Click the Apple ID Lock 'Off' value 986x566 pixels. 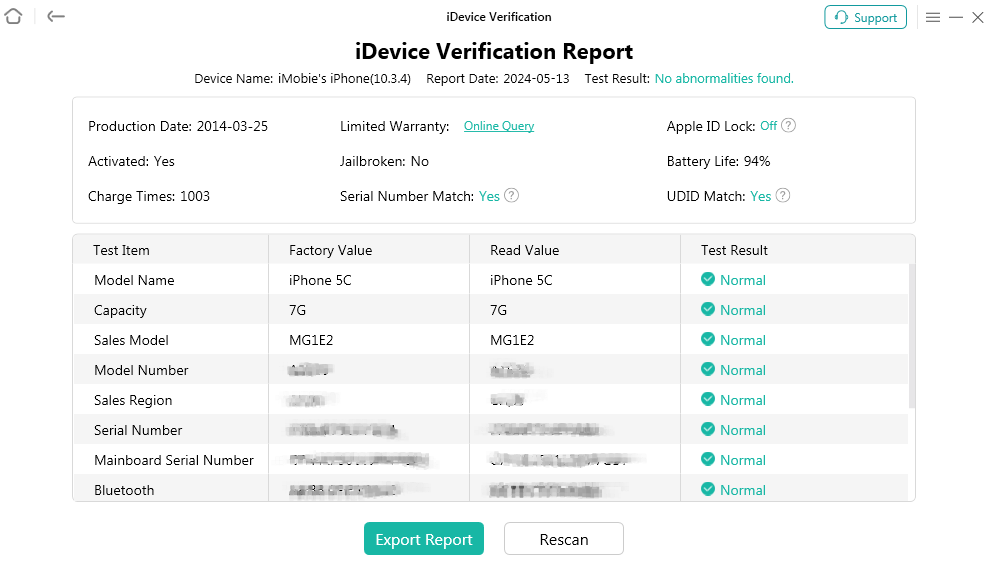(768, 126)
